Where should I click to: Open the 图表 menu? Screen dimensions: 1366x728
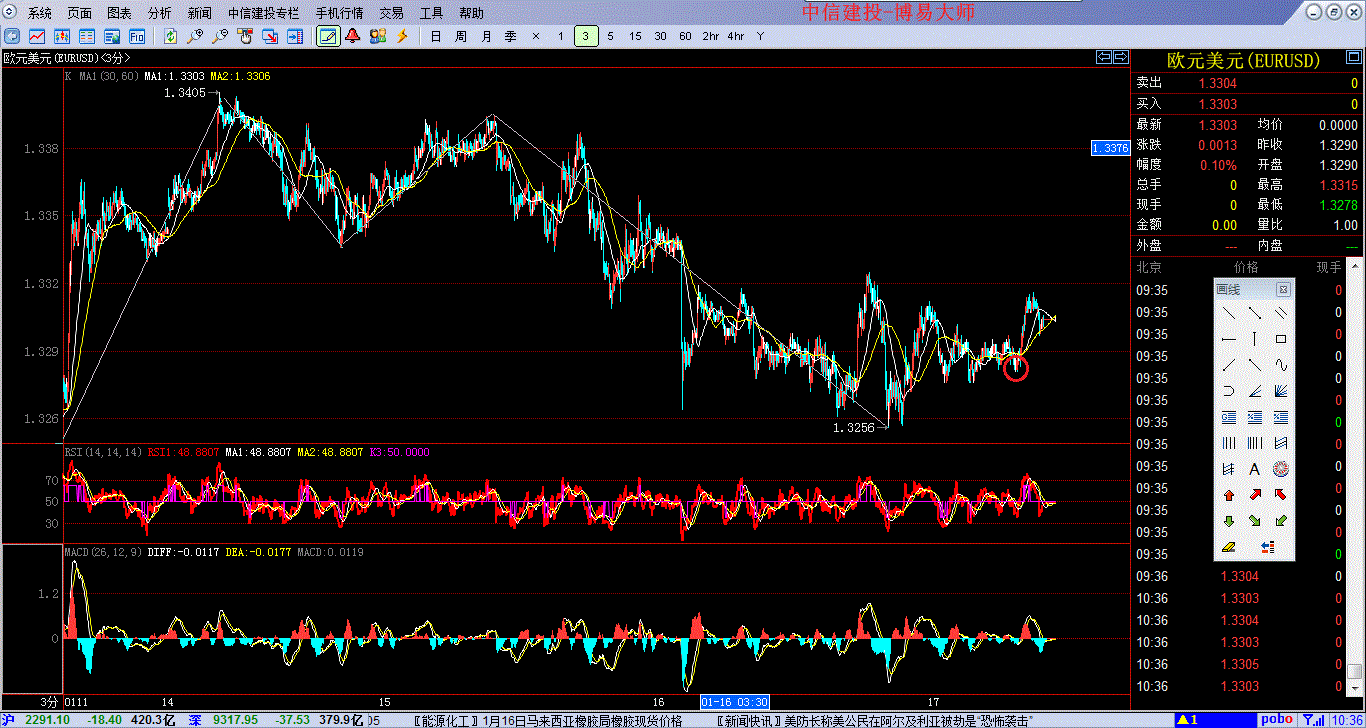click(119, 13)
